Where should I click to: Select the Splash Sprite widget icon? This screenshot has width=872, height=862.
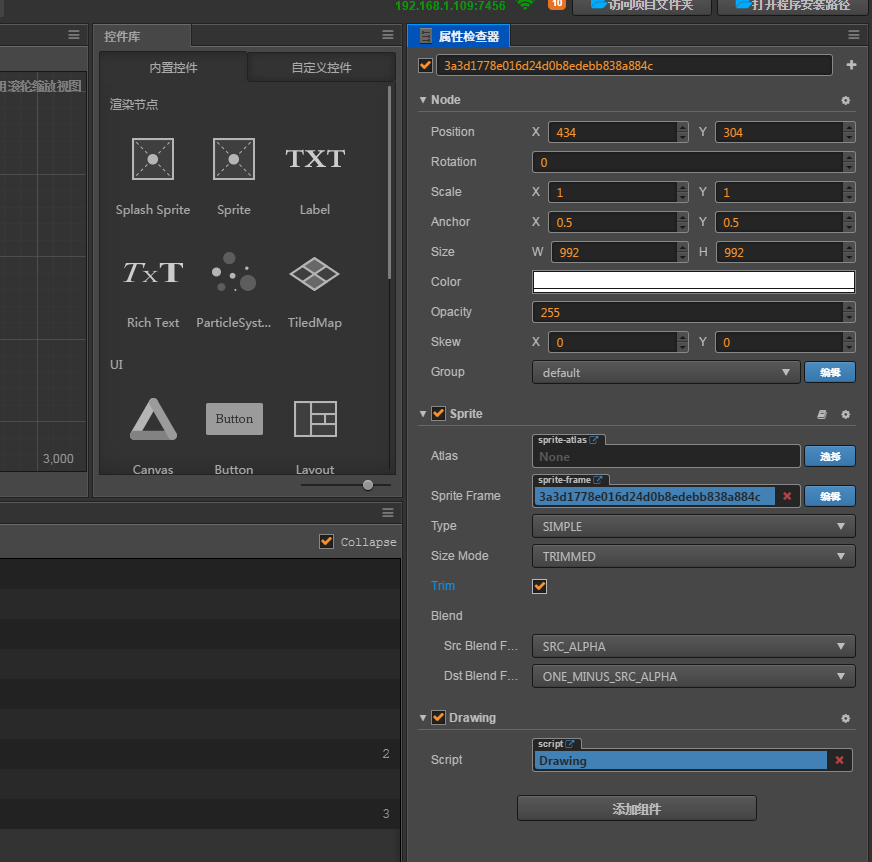pos(153,159)
